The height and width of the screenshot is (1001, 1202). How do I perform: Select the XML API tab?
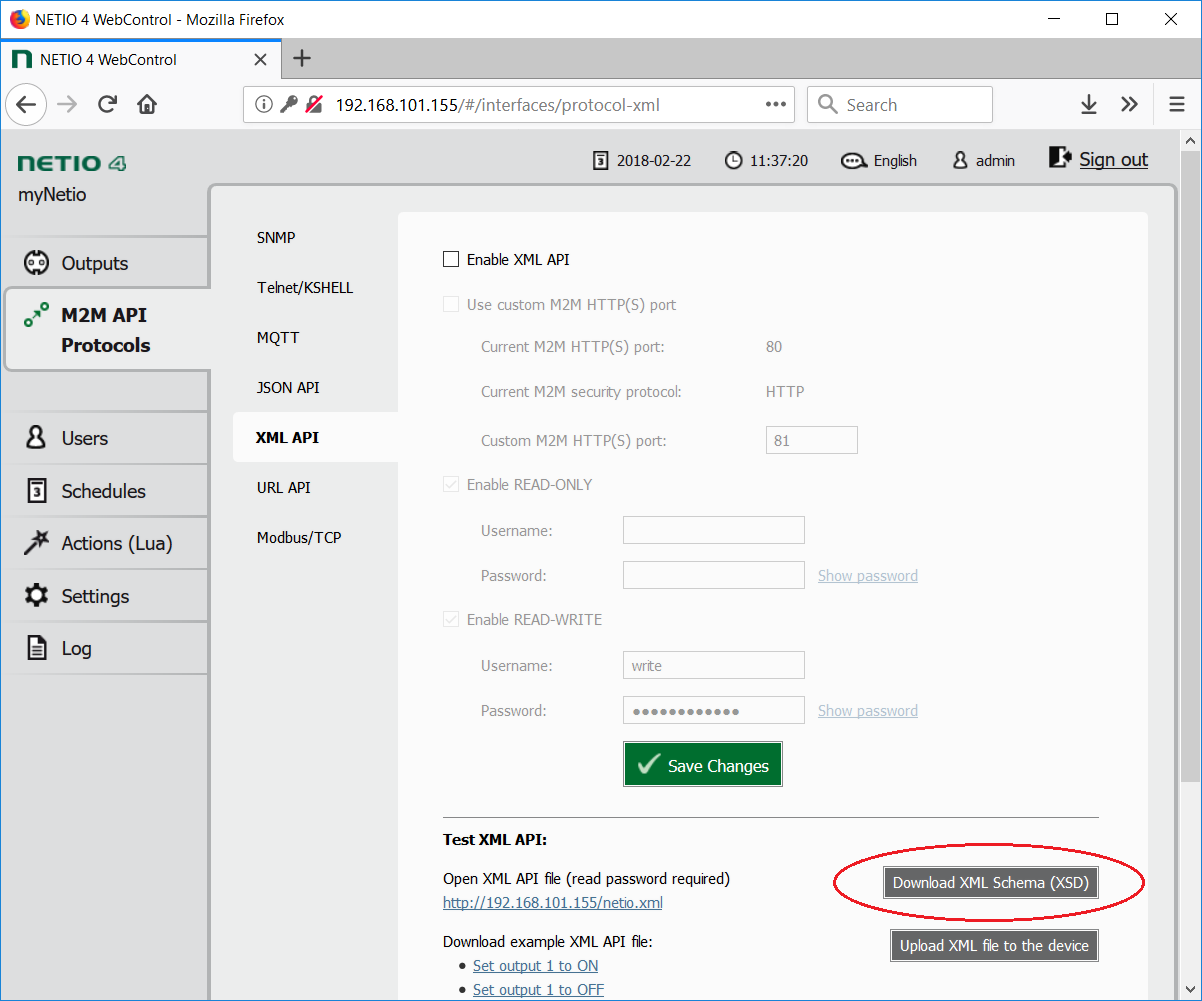click(x=315, y=437)
